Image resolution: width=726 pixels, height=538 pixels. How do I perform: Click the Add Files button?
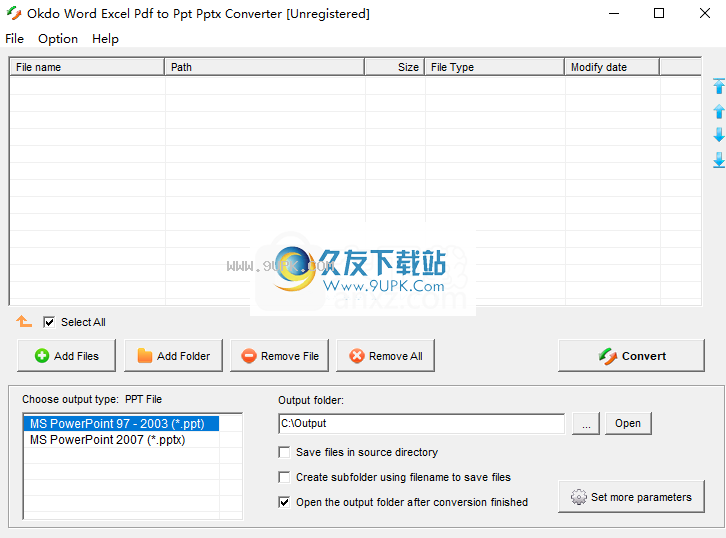66,356
